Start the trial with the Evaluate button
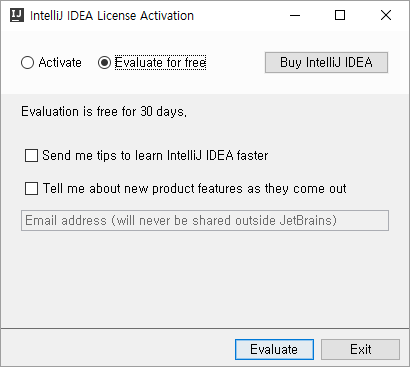Viewport: 410px width, 367px height. 274,349
